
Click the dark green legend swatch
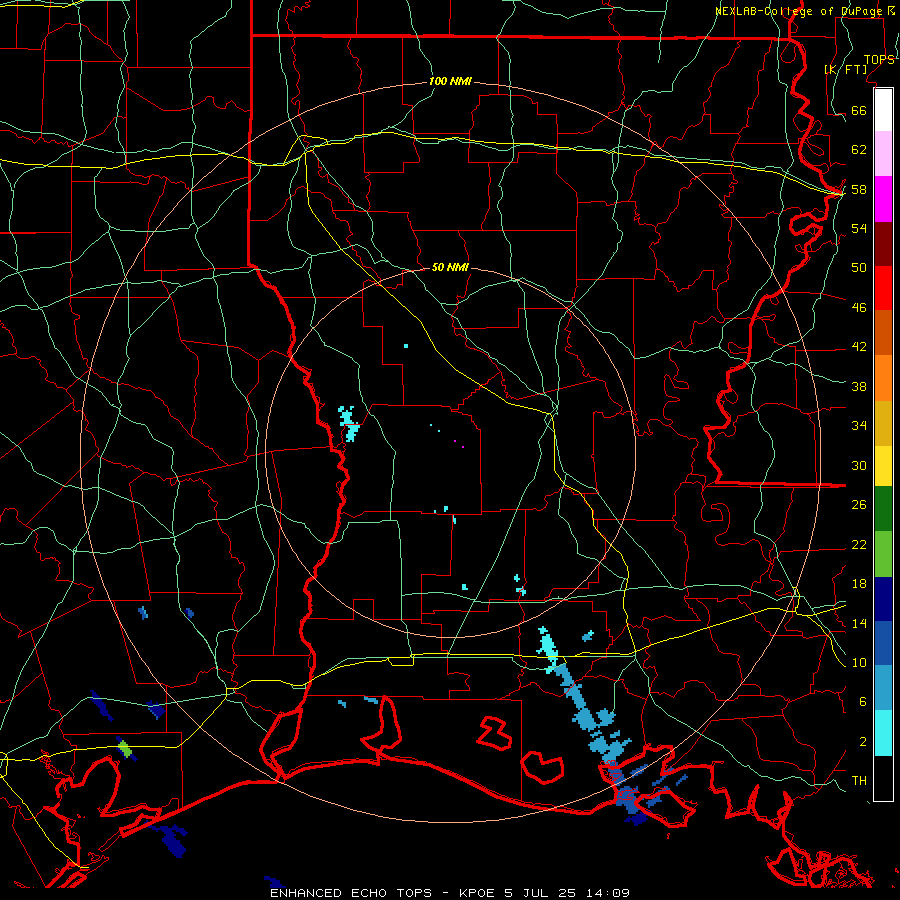point(883,509)
